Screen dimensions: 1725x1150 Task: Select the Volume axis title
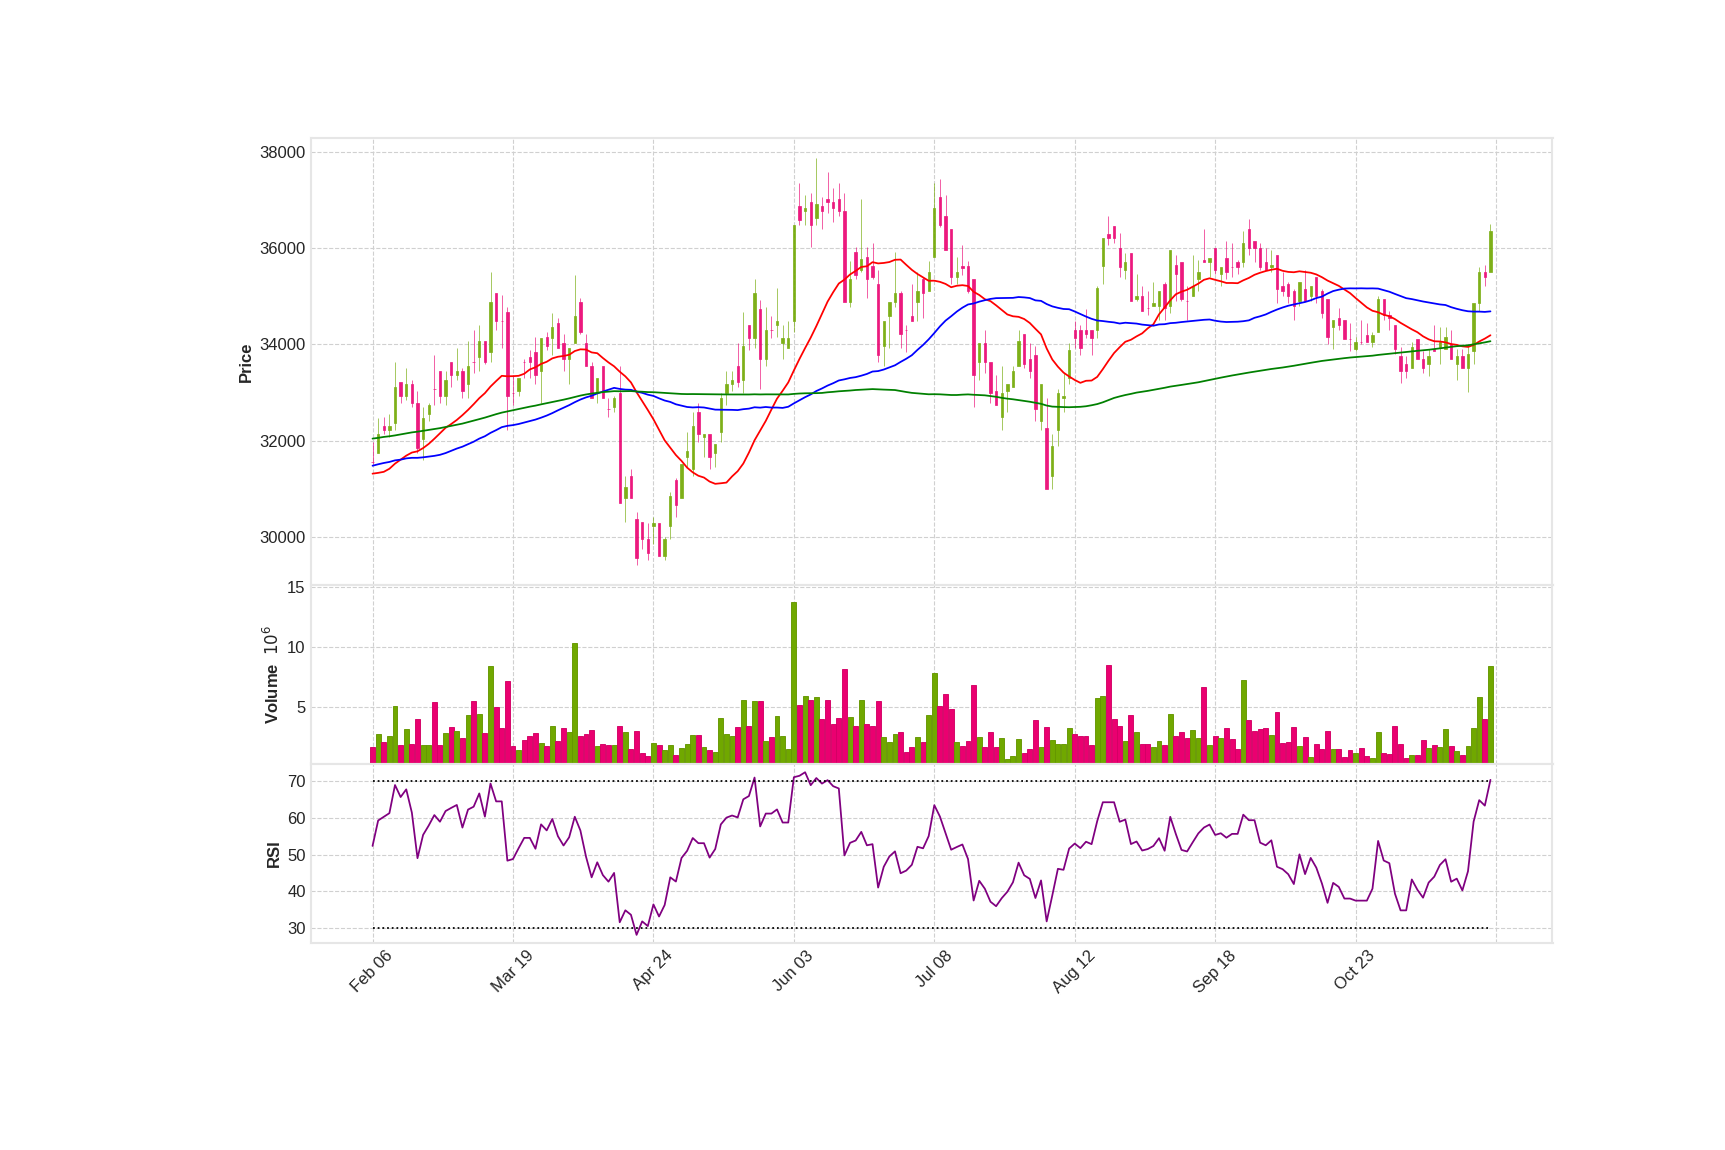(271, 694)
